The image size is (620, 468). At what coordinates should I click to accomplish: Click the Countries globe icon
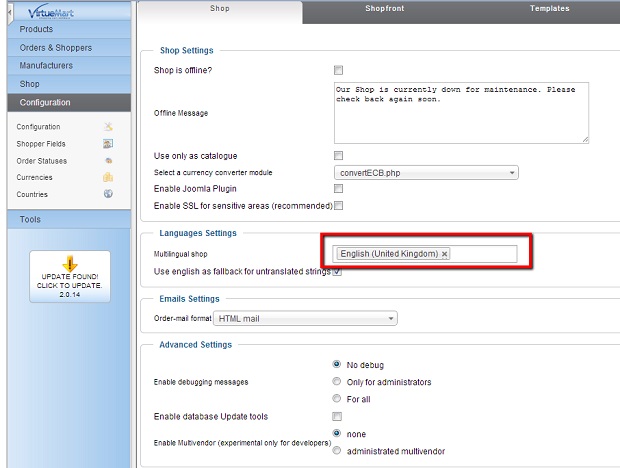pos(108,195)
